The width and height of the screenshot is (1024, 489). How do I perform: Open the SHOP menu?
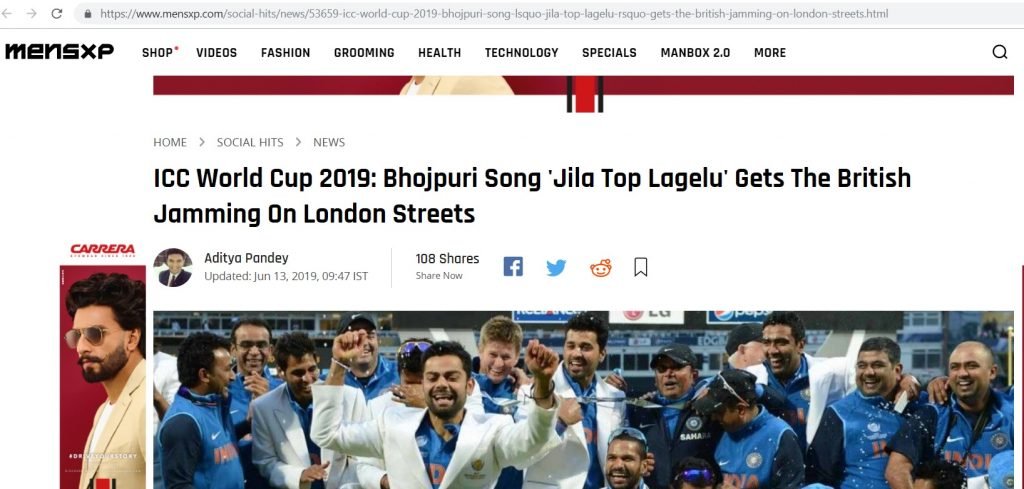[x=159, y=52]
